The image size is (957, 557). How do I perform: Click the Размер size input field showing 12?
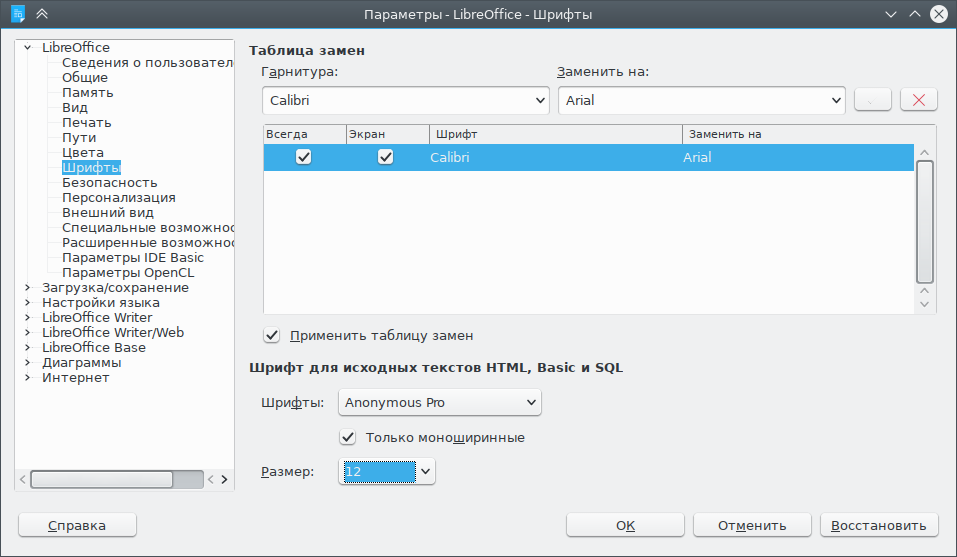tap(379, 472)
